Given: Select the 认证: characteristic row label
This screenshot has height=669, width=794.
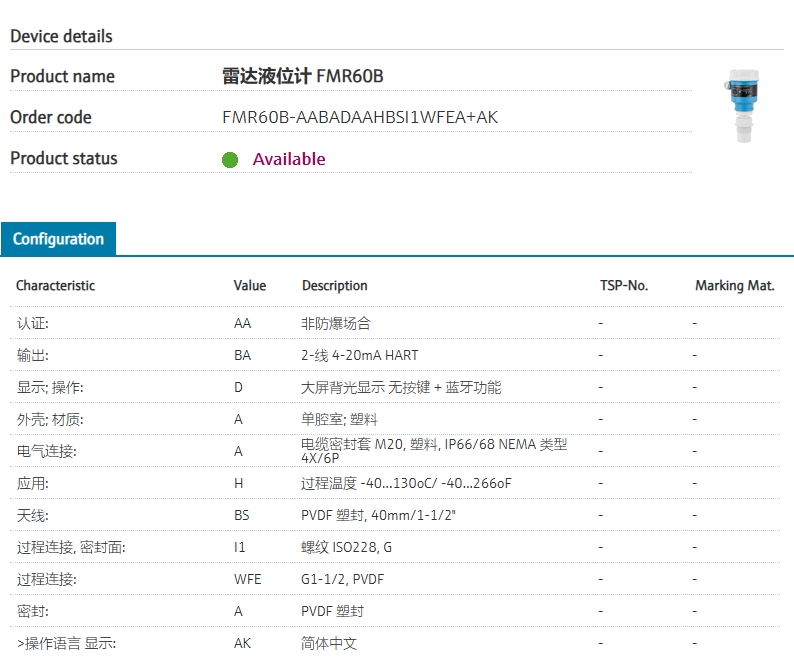Looking at the screenshot, I should click(33, 323).
